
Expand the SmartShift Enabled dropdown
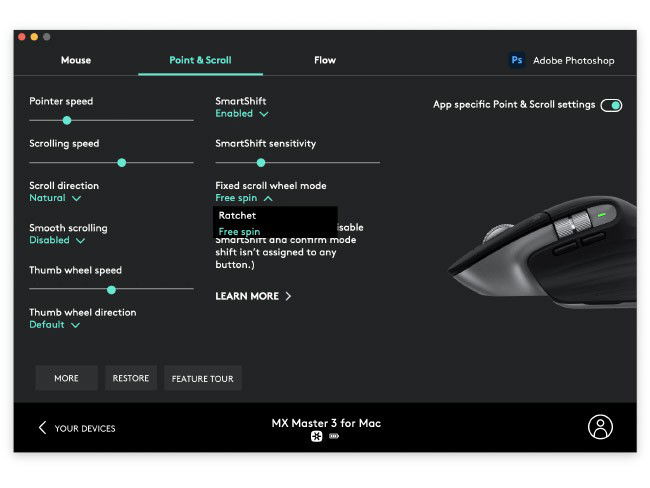[x=242, y=114]
